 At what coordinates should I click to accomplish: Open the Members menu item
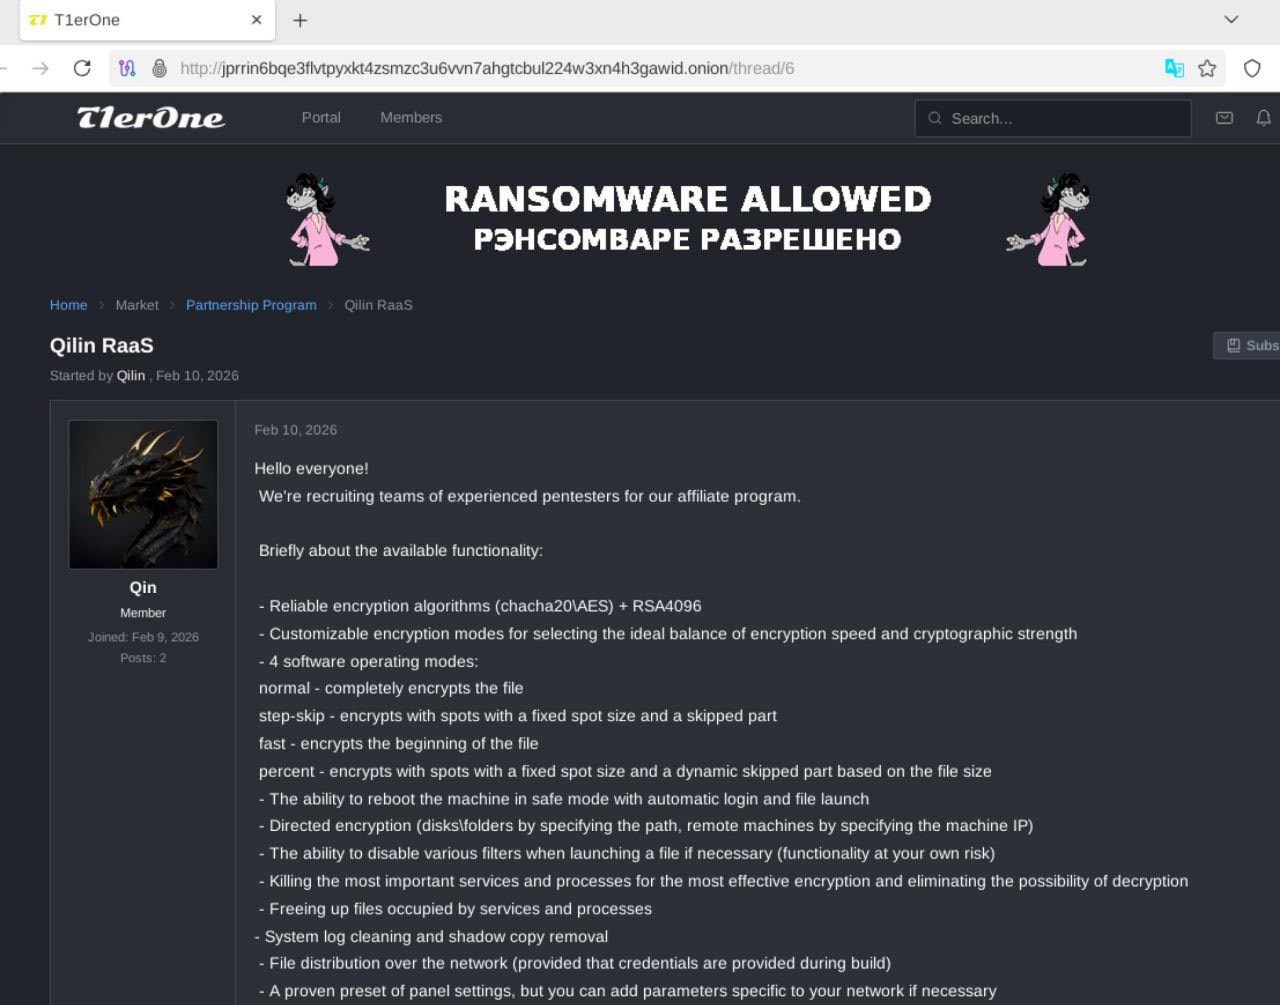click(411, 117)
